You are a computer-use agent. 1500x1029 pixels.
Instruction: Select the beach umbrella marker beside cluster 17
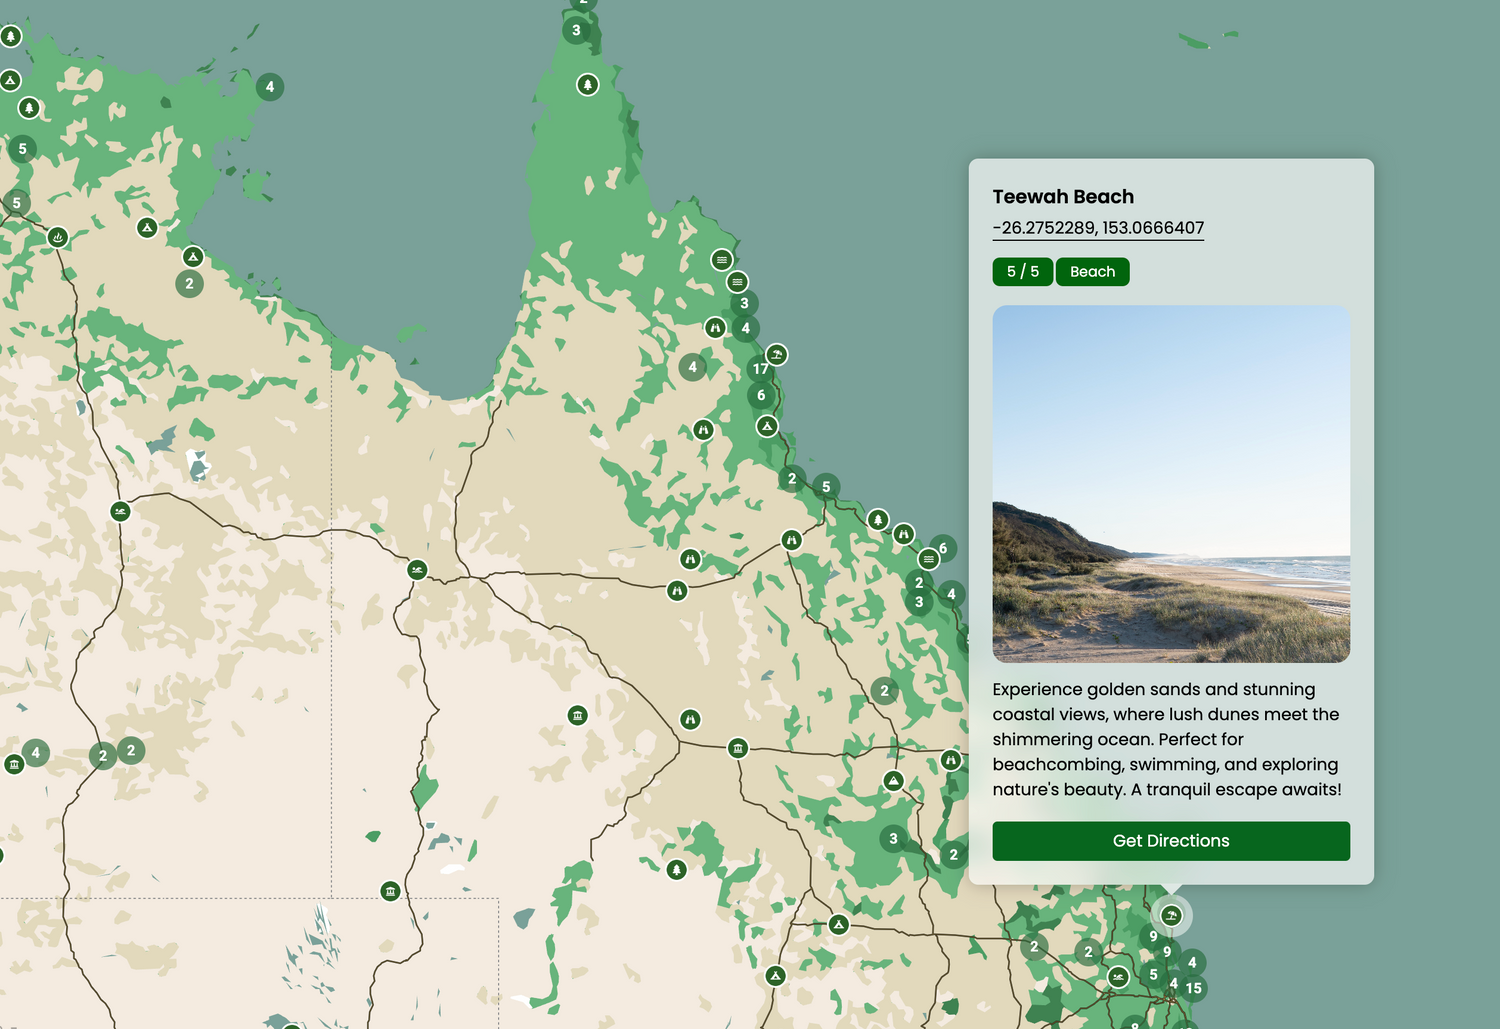[776, 355]
